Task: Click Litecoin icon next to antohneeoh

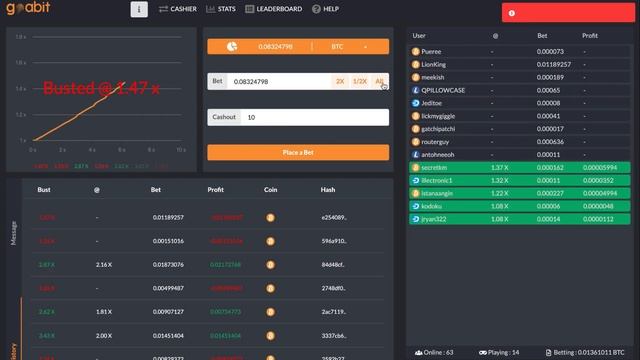Action: [416, 155]
